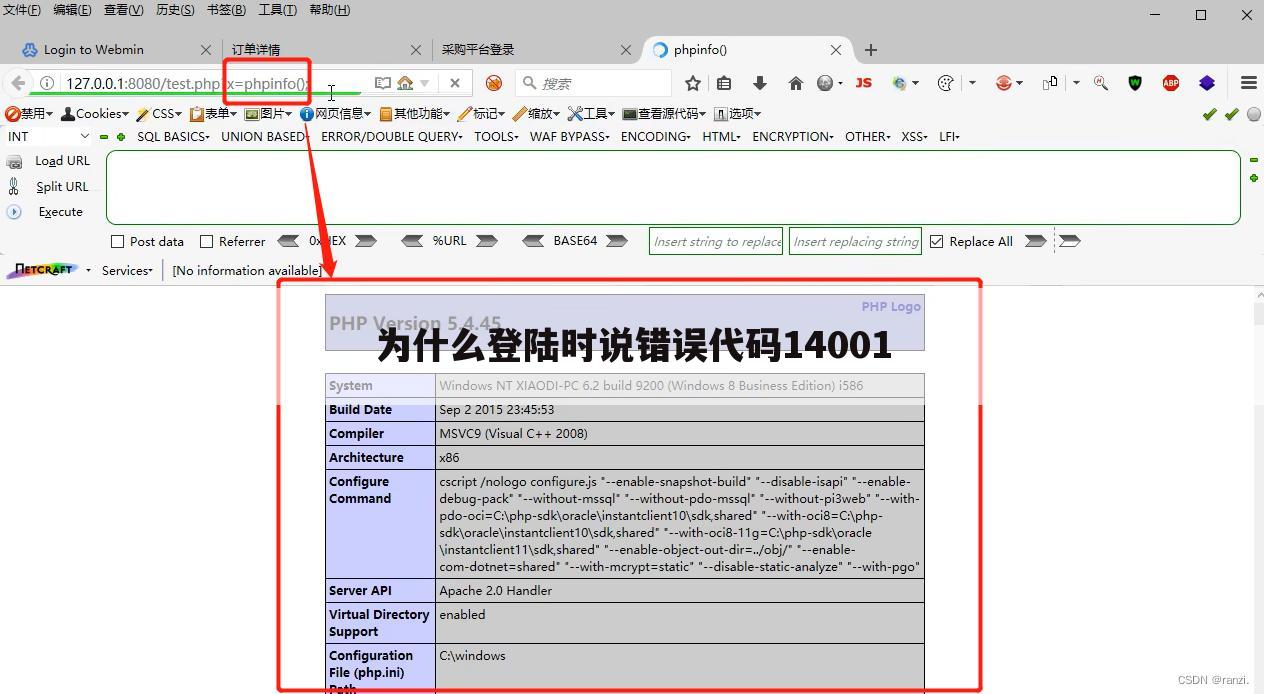
Task: Open the bookmarks library icon
Action: click(x=724, y=83)
